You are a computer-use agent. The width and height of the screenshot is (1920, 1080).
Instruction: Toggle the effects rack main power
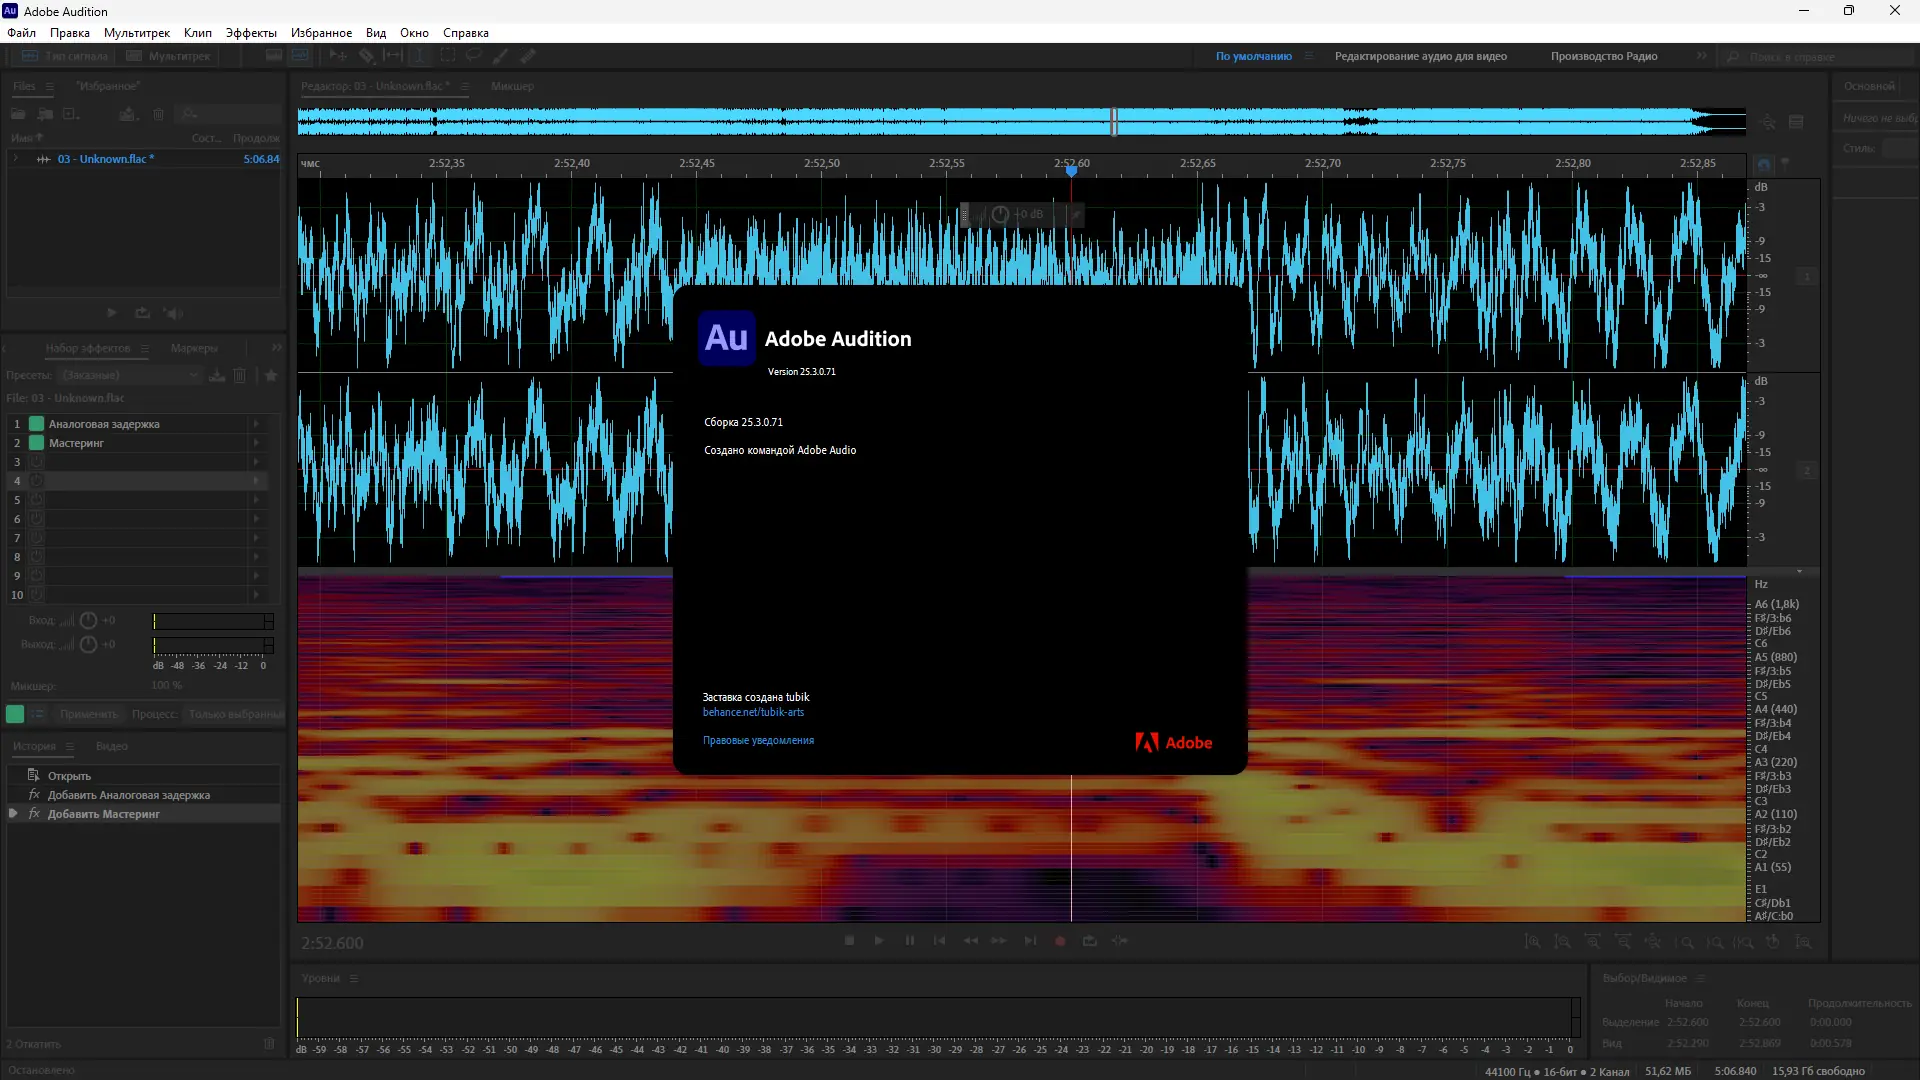(x=15, y=714)
